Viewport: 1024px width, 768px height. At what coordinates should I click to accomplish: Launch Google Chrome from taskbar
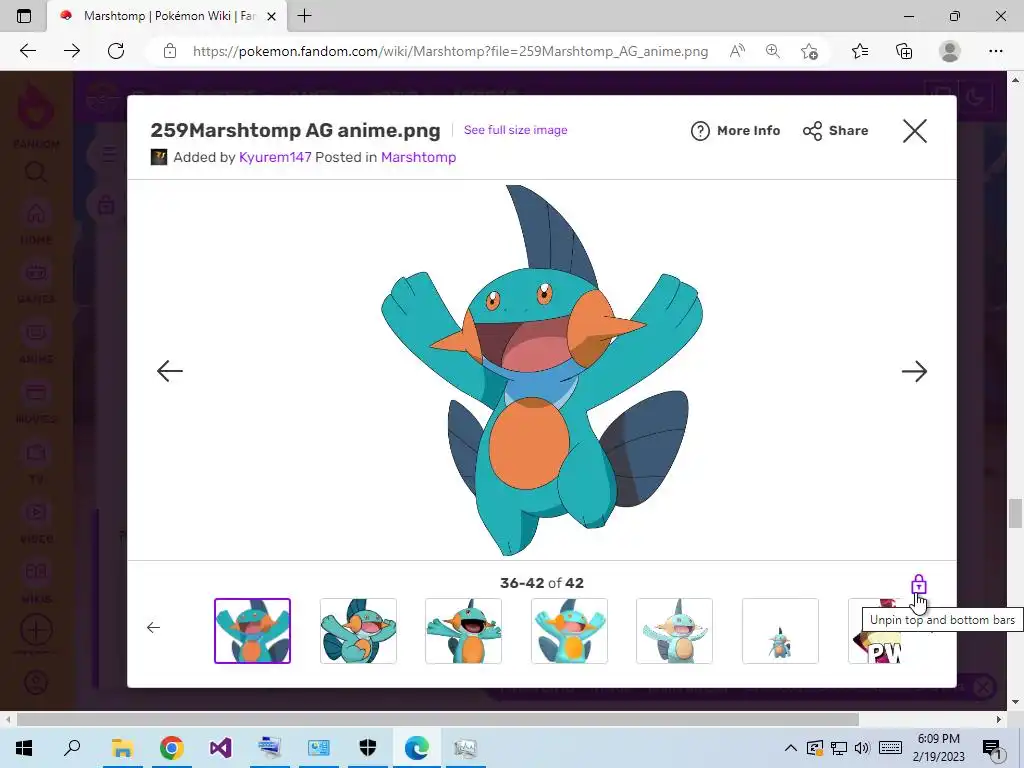tap(171, 747)
